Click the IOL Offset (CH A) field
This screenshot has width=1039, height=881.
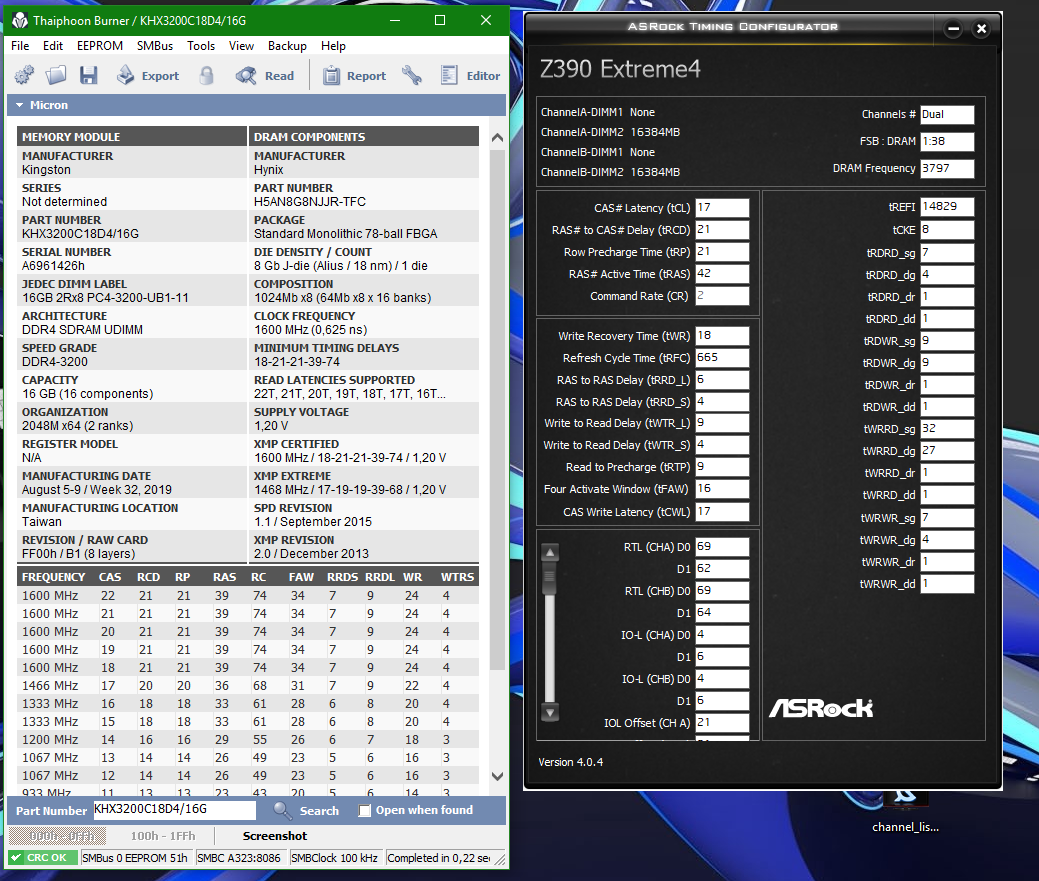tap(722, 723)
